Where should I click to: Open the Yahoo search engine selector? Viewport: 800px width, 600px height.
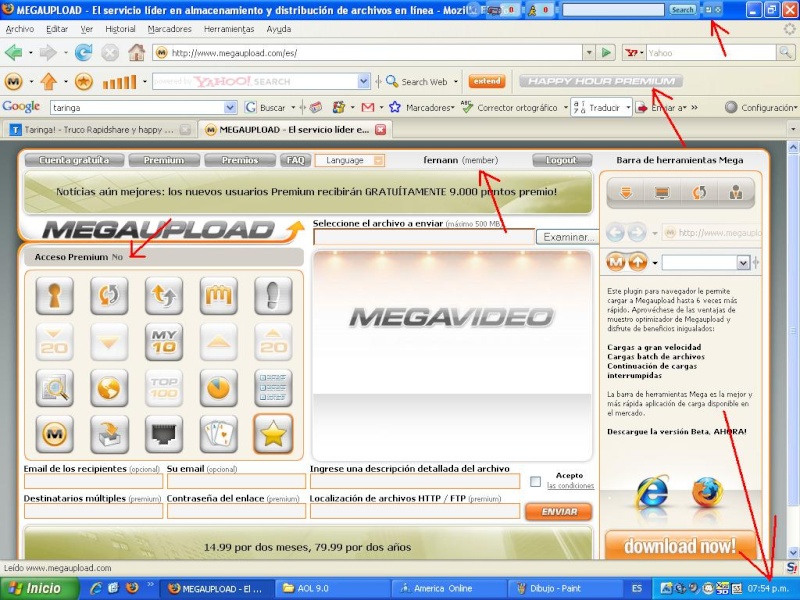pyautogui.click(x=634, y=53)
